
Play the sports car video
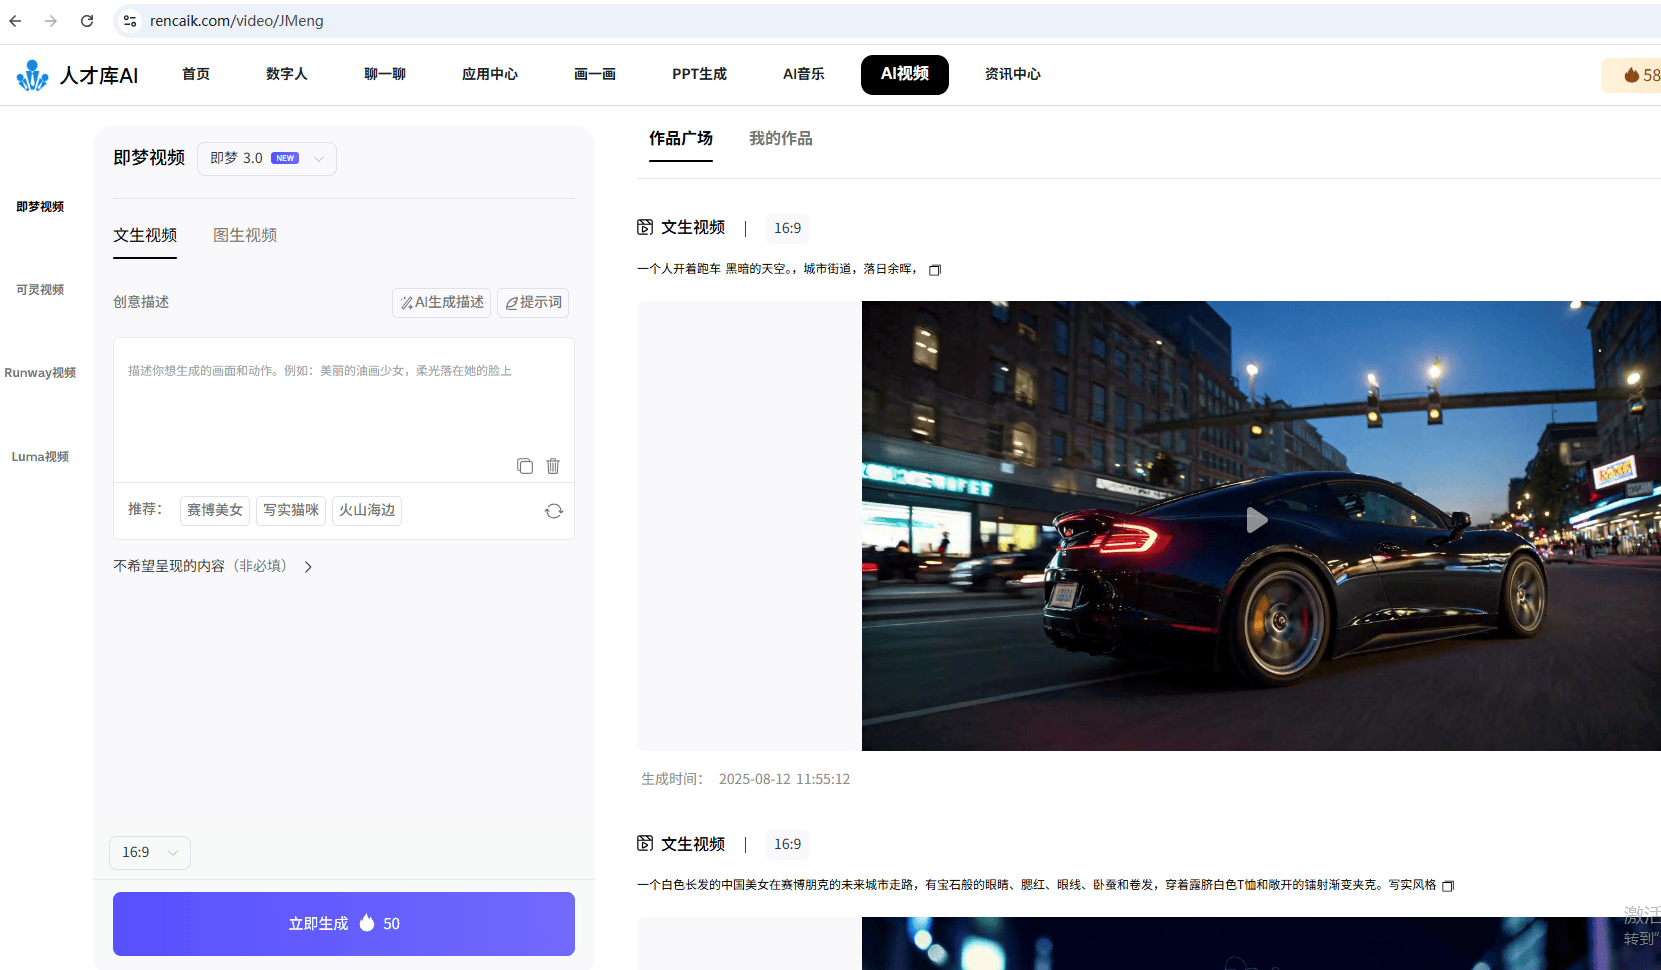pos(1257,520)
